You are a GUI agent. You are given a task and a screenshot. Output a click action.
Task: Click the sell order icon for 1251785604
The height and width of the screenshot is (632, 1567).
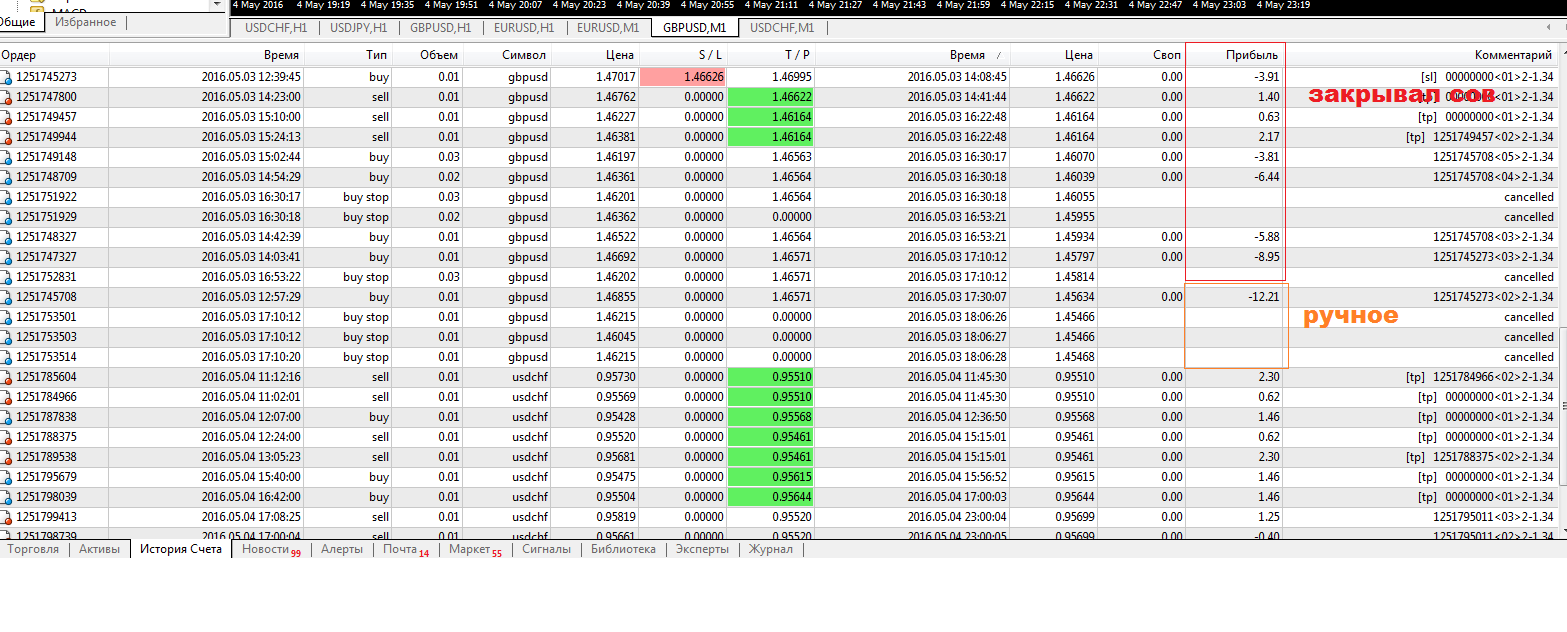7,377
